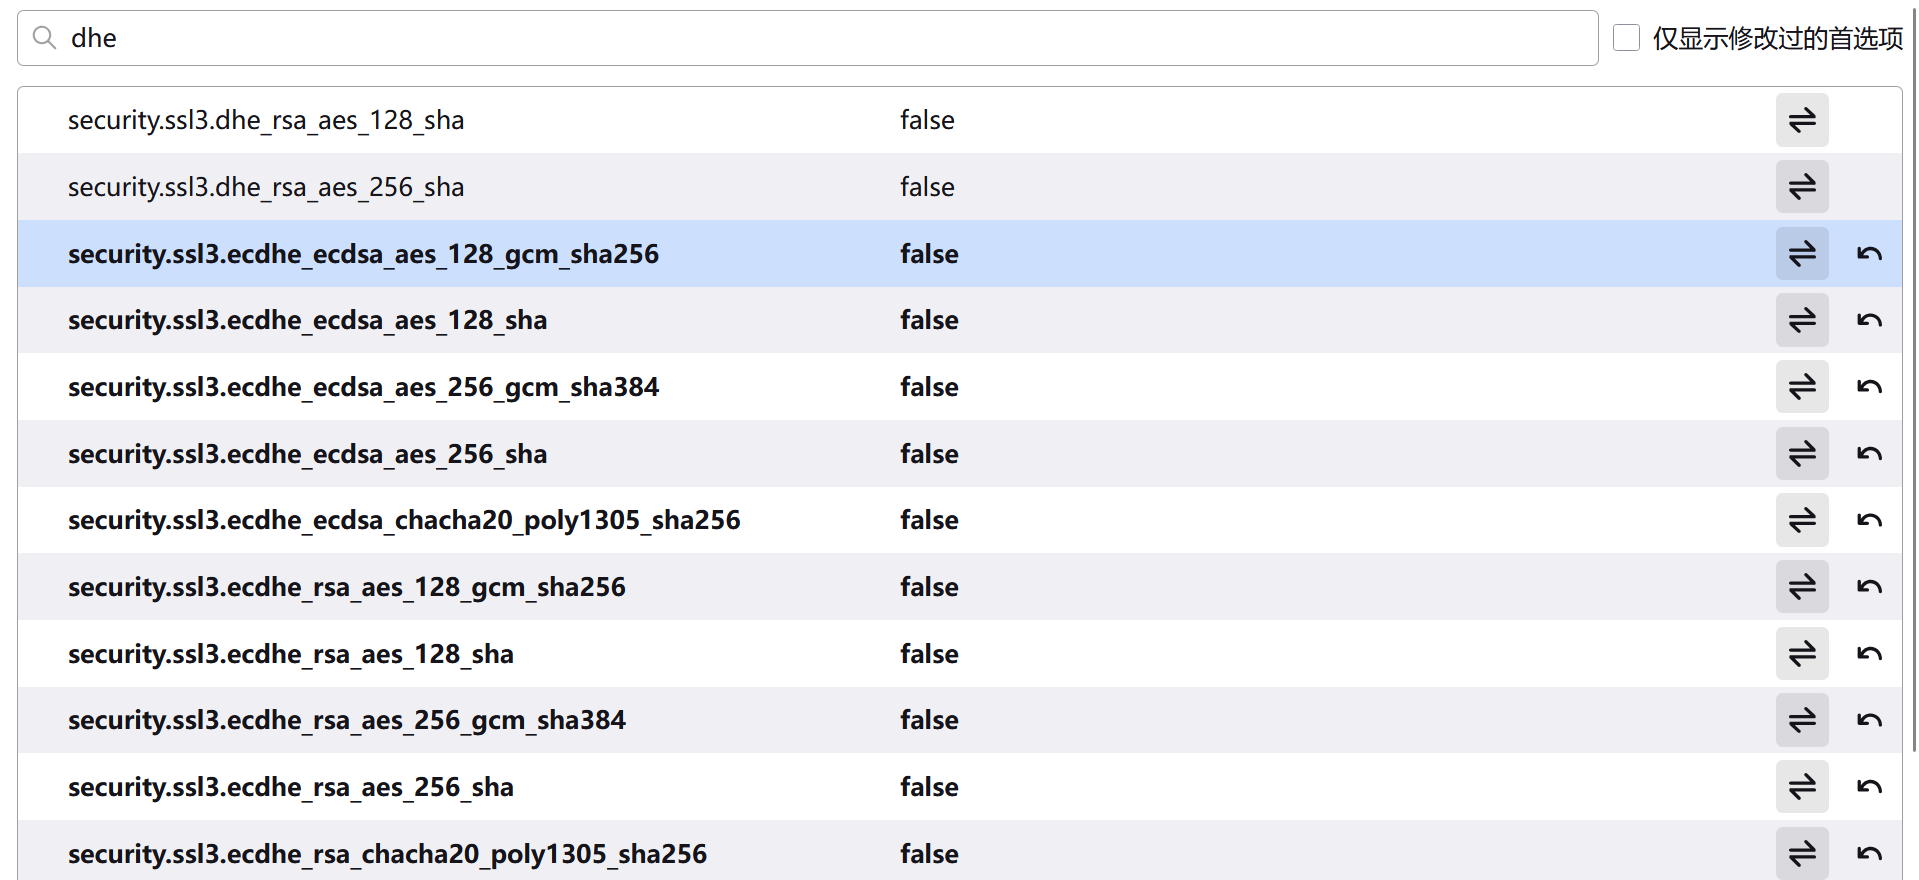This screenshot has width=1919, height=880.
Task: Click reset arrow for ecdhe_ecdsa_aes_256_gcm_sha384
Action: tap(1868, 387)
